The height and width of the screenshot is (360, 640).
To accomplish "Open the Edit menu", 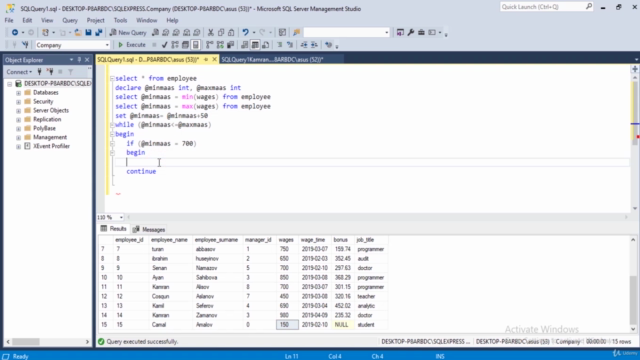I will (27, 20).
